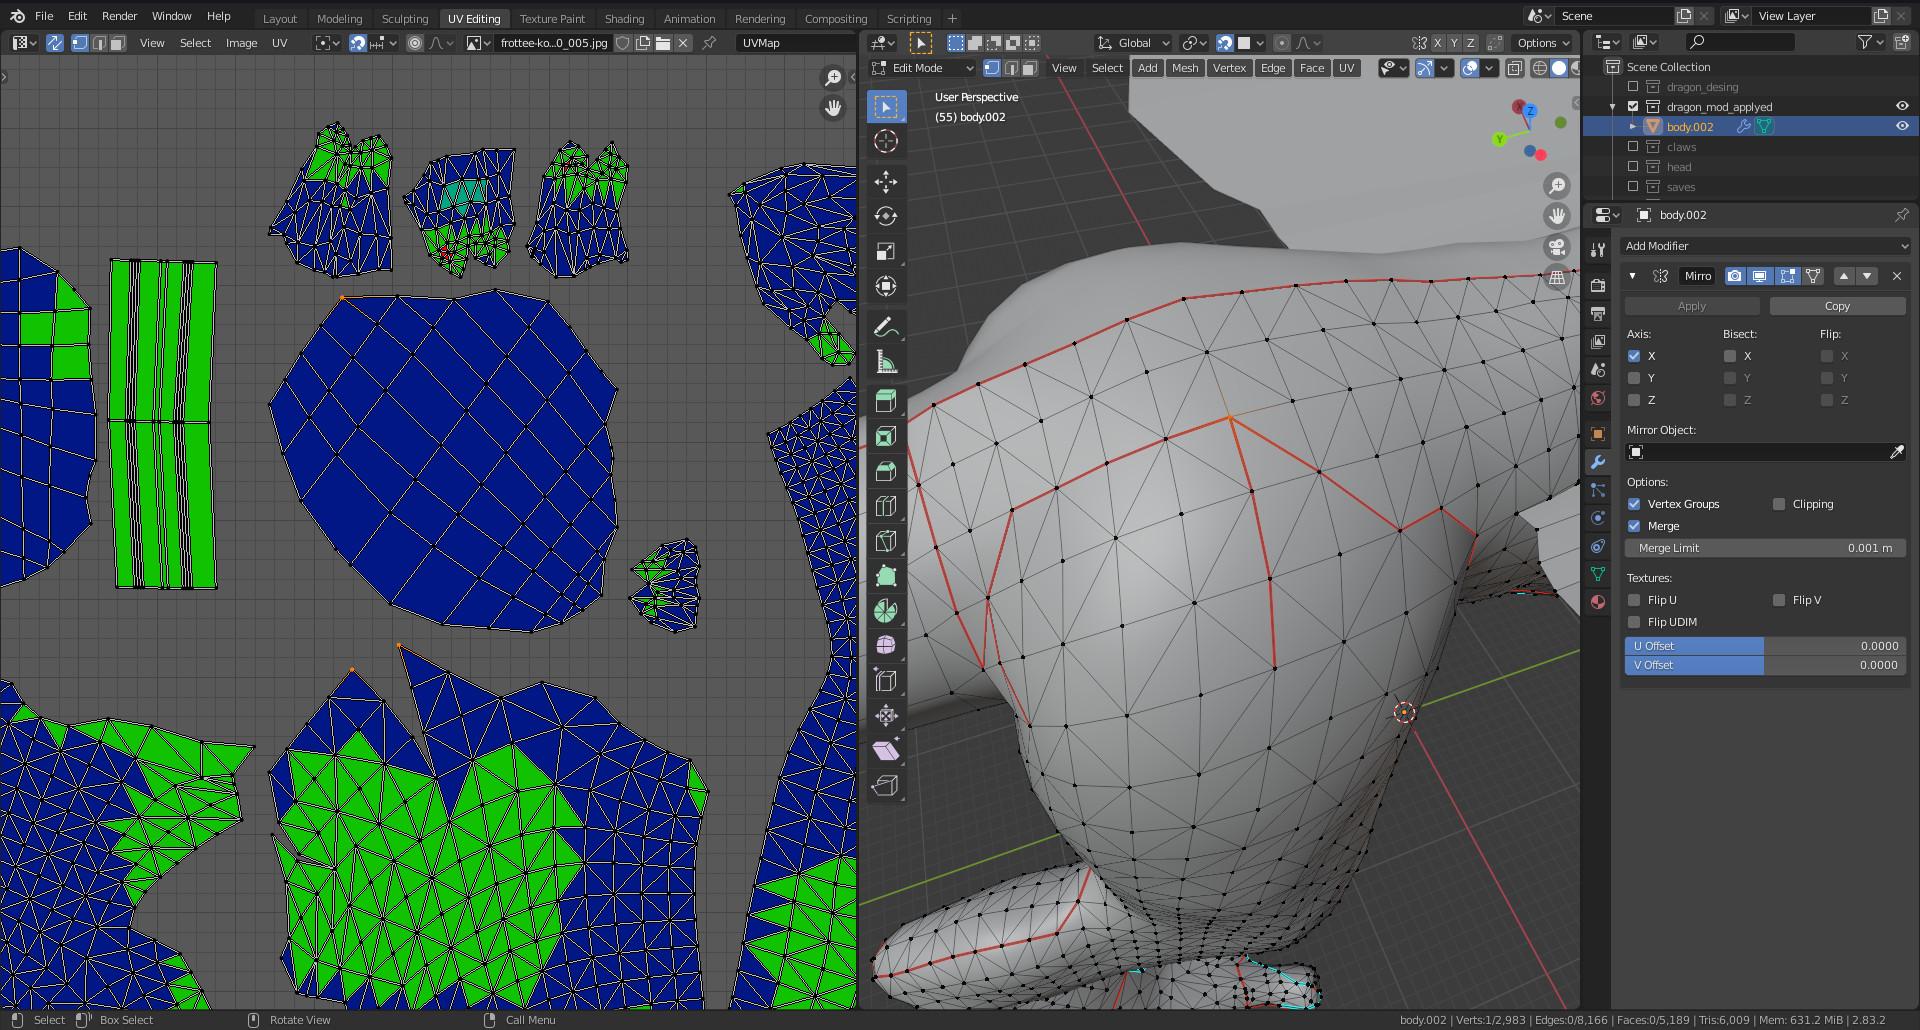Select the Move tool in the viewport toolbar
The image size is (1920, 1030).
[x=886, y=181]
